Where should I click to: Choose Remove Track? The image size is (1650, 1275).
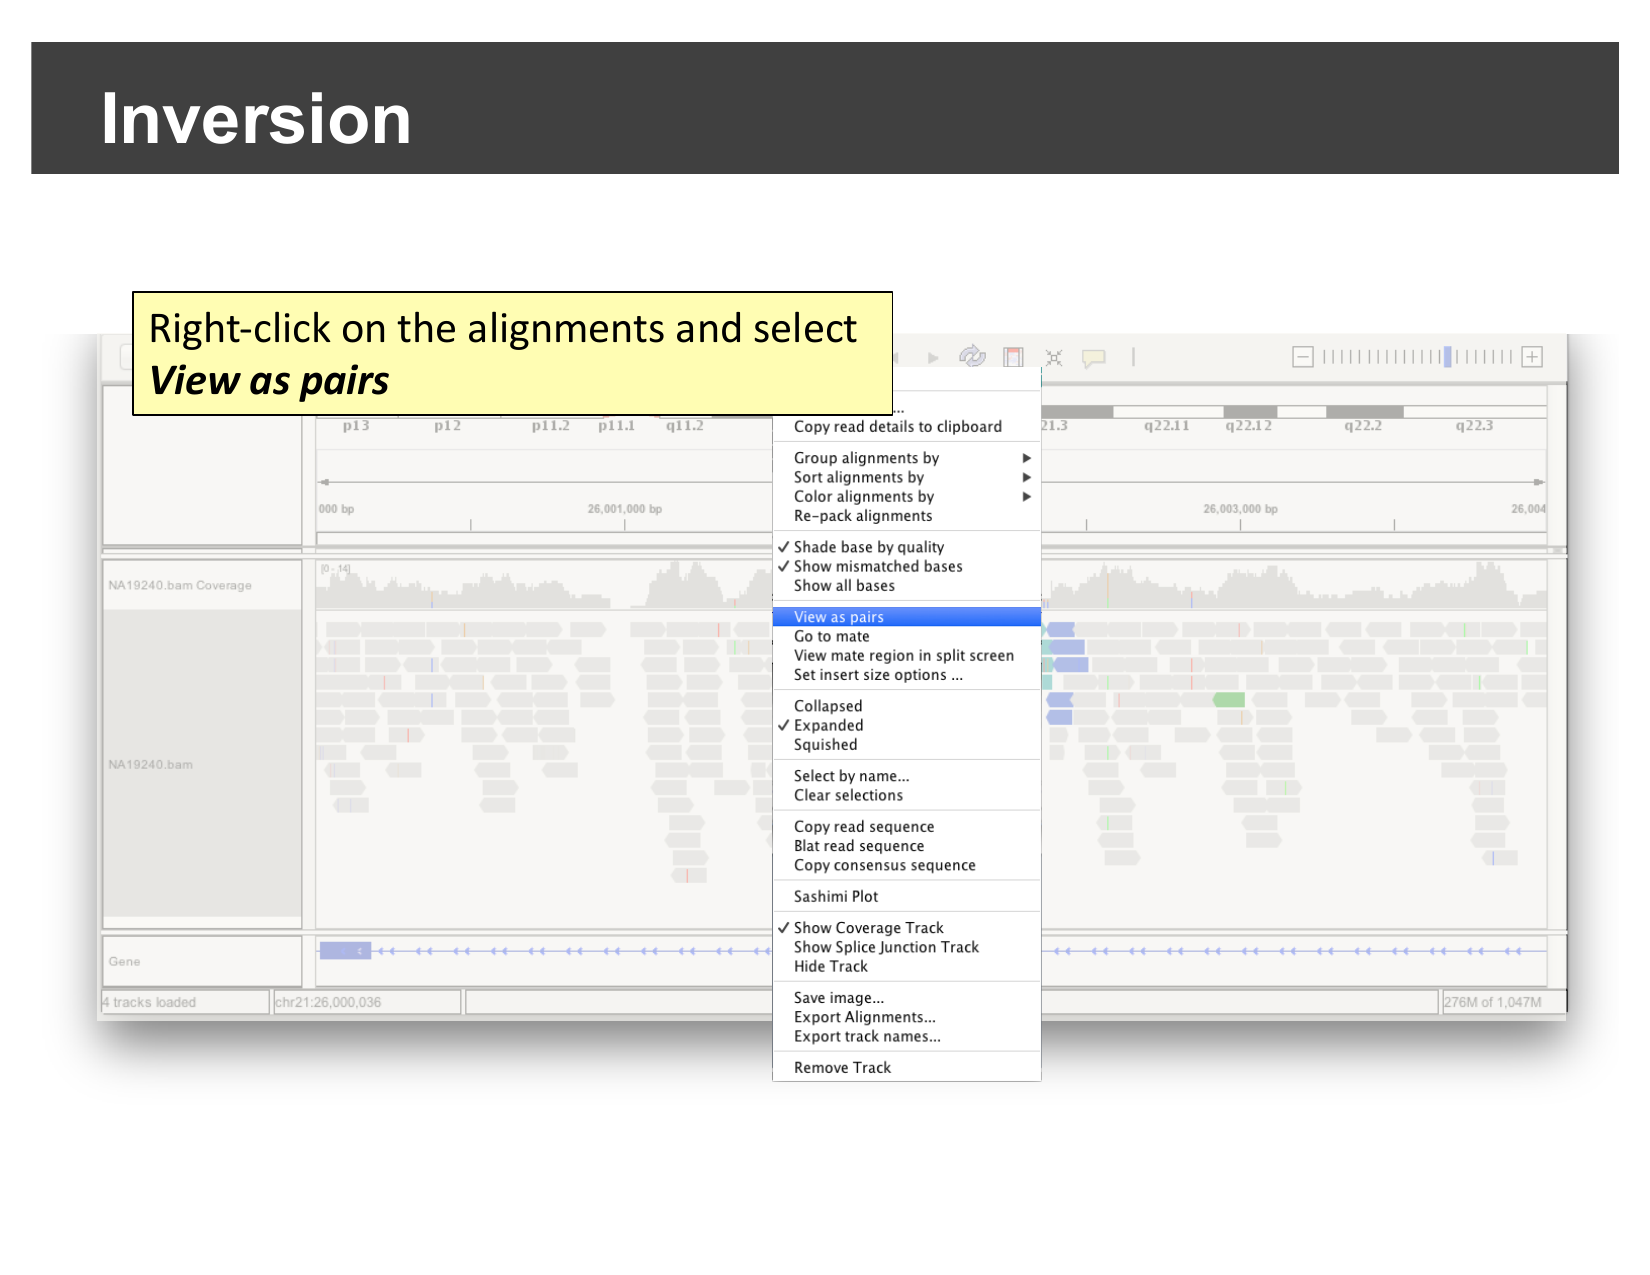point(907,1068)
